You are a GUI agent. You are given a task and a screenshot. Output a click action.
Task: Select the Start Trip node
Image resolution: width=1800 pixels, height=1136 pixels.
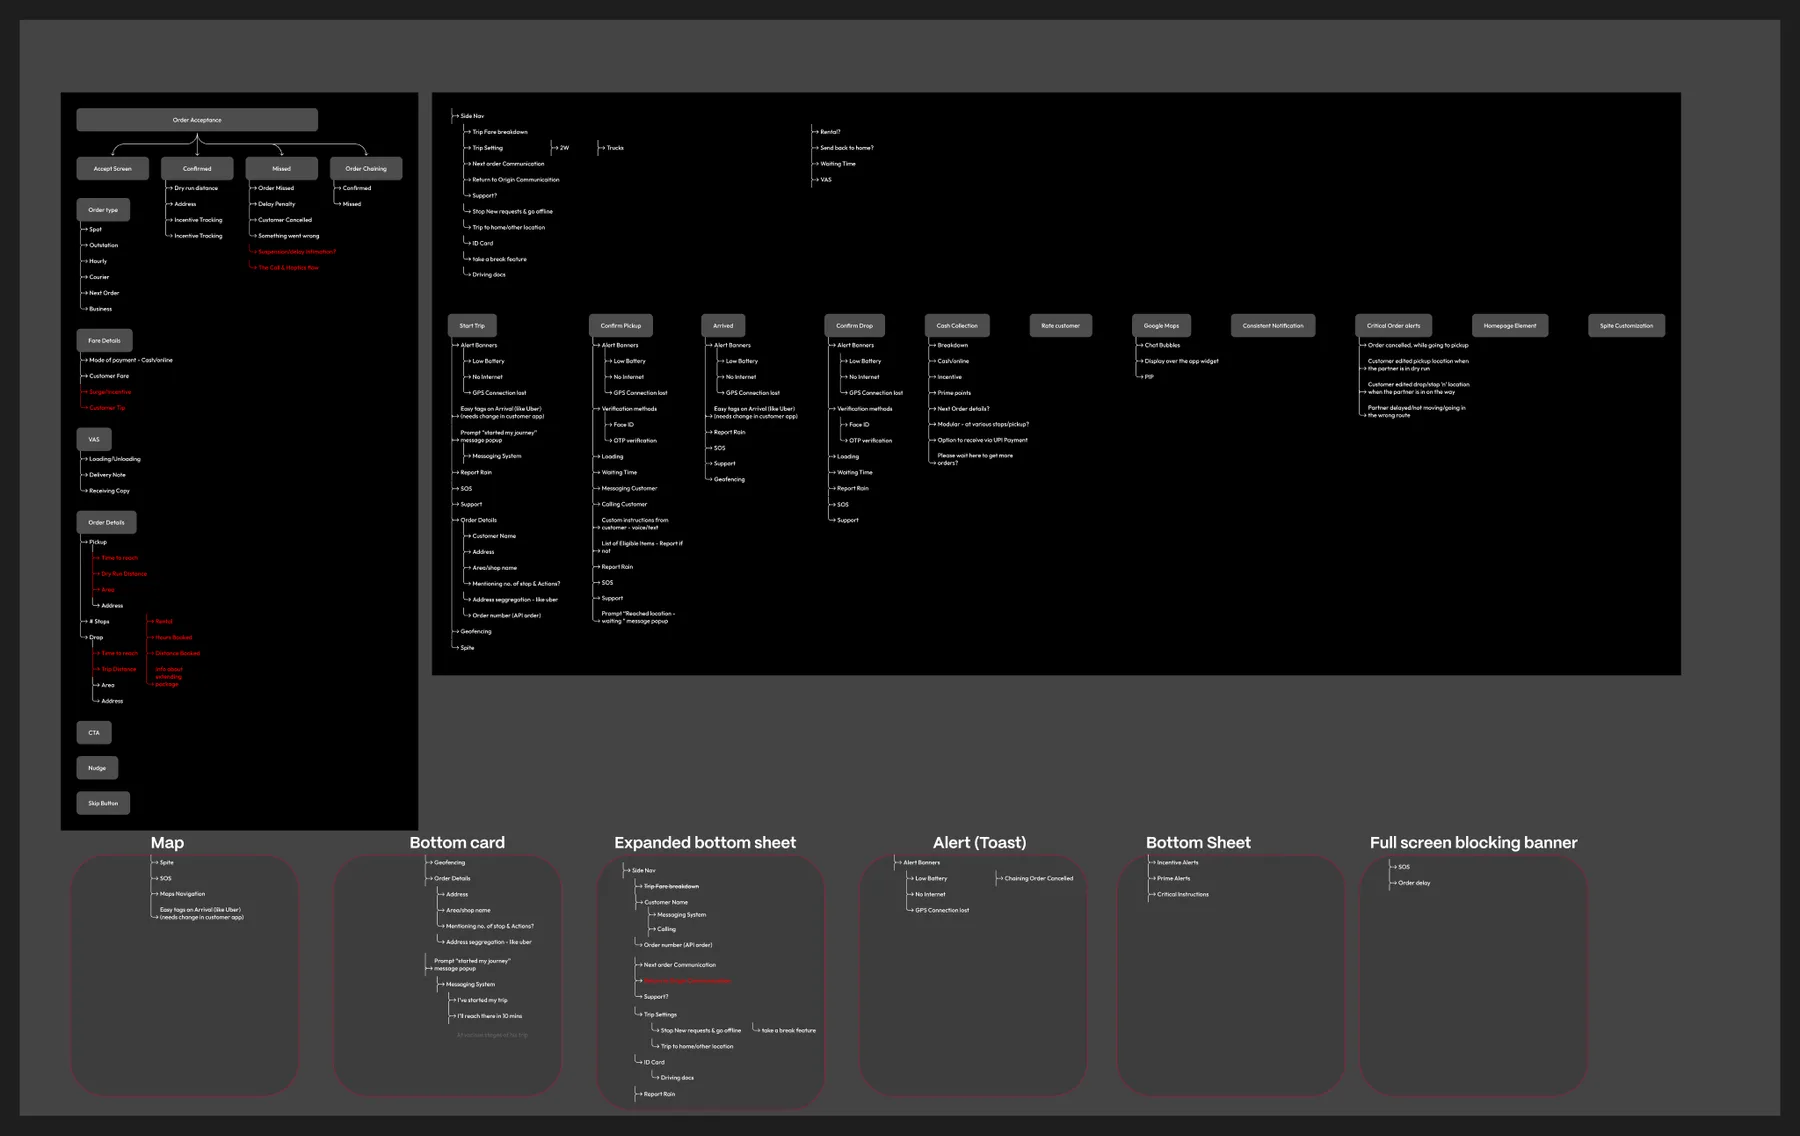tap(472, 326)
